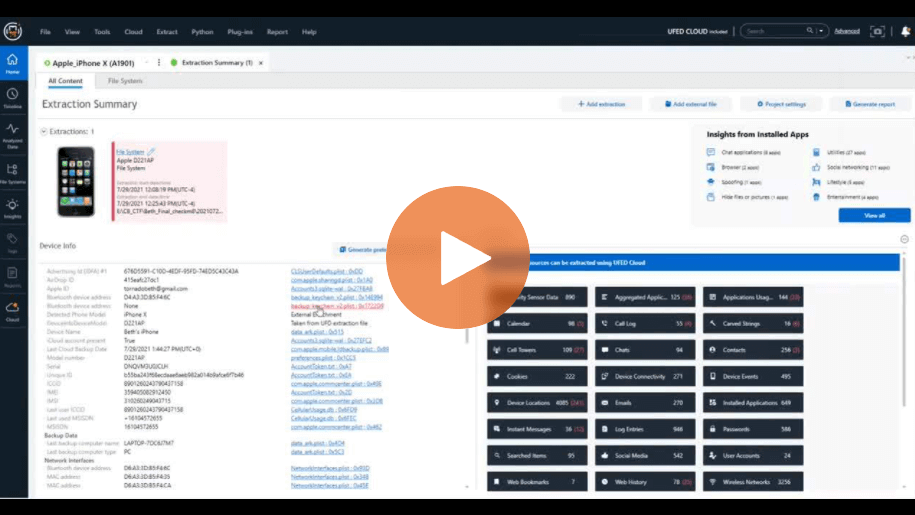
Task: Click the Advanced search link
Action: coord(846,31)
